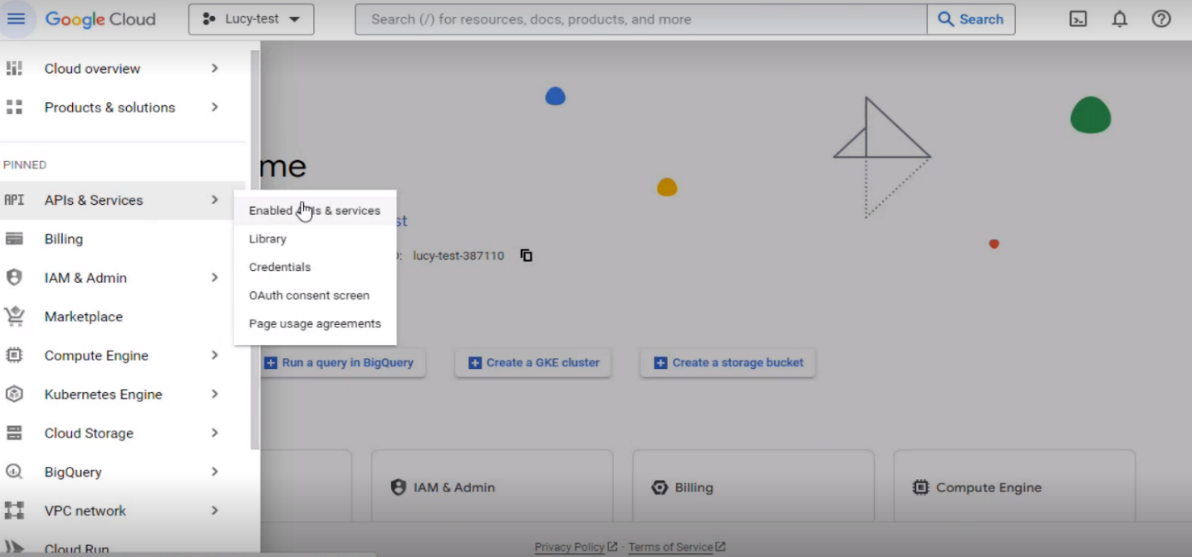Expand APIs & Services chevron
The height and width of the screenshot is (557, 1192).
214,200
